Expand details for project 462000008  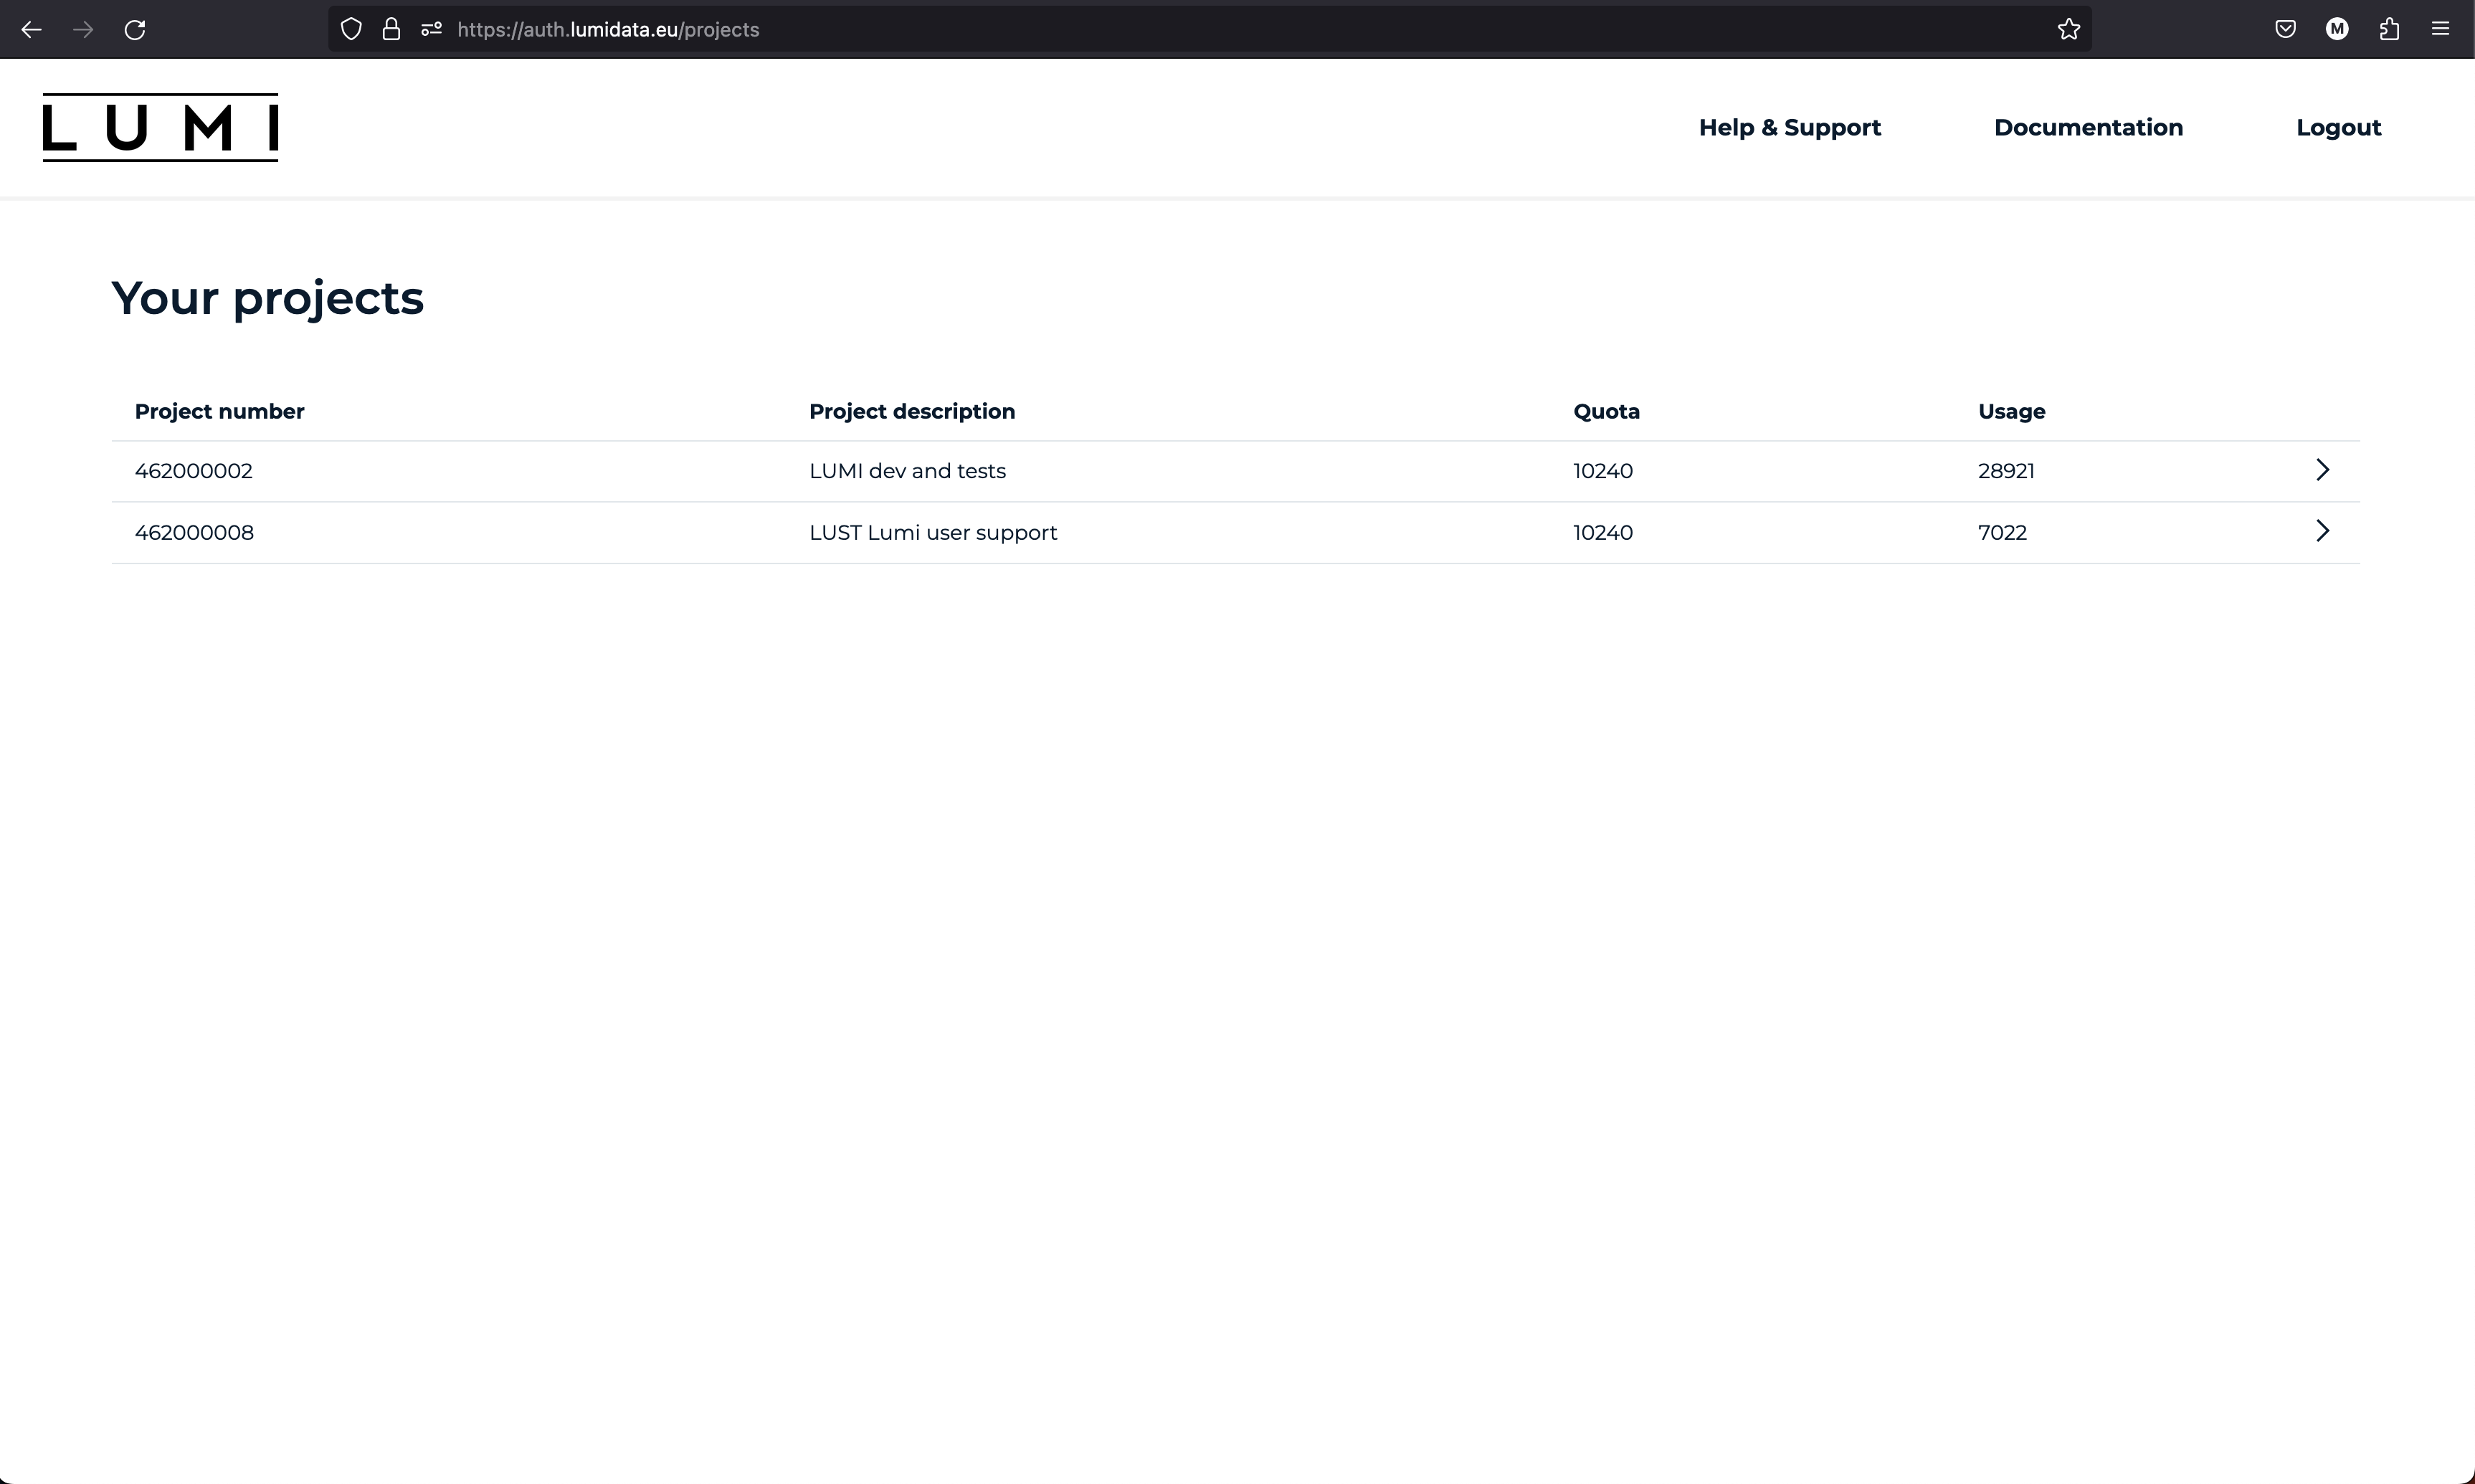pyautogui.click(x=2322, y=531)
